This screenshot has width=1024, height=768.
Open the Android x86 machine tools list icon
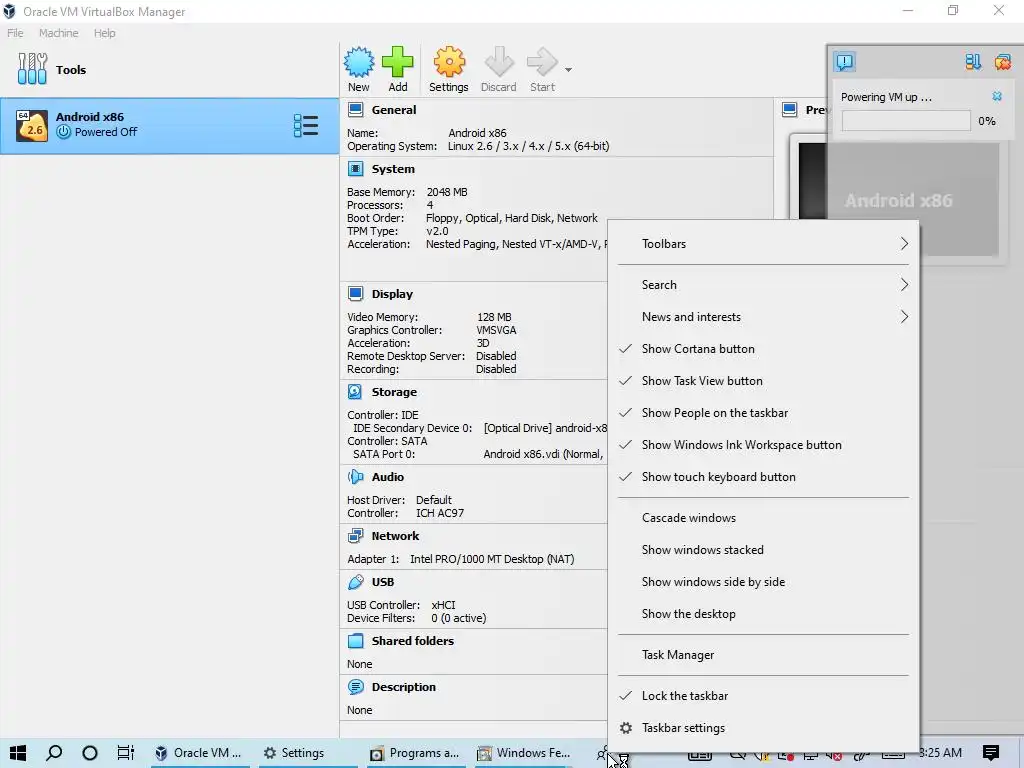306,125
